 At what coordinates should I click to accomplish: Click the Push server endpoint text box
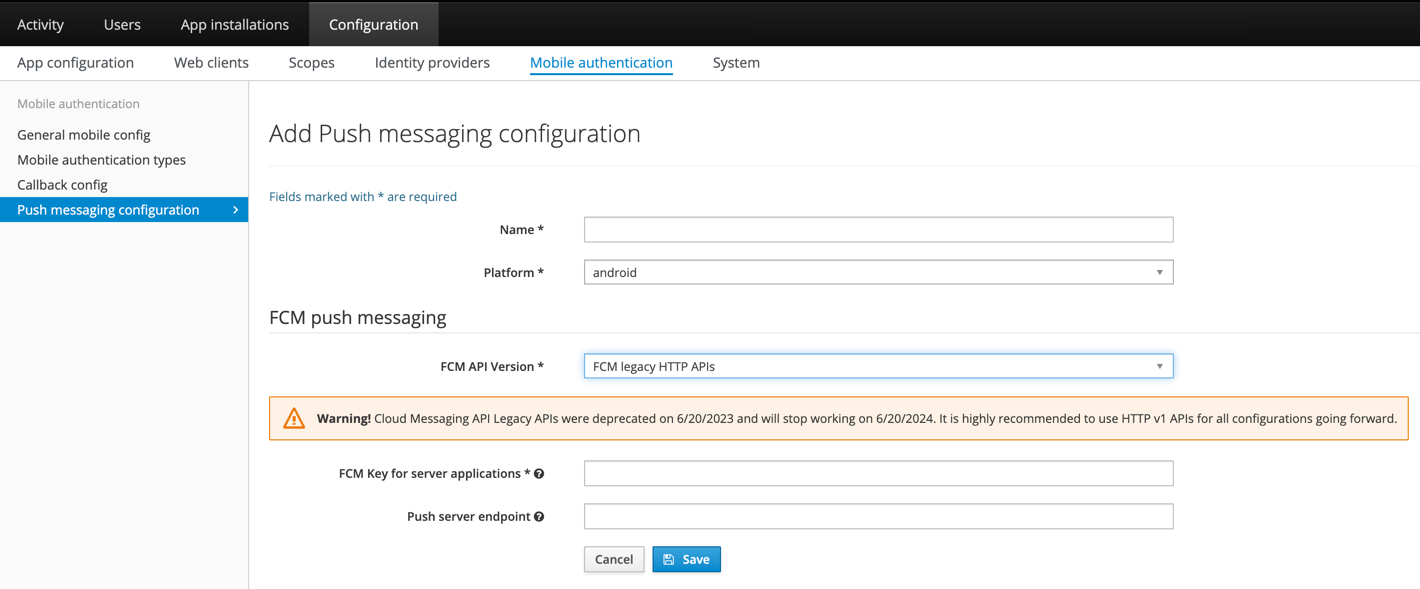tap(878, 516)
